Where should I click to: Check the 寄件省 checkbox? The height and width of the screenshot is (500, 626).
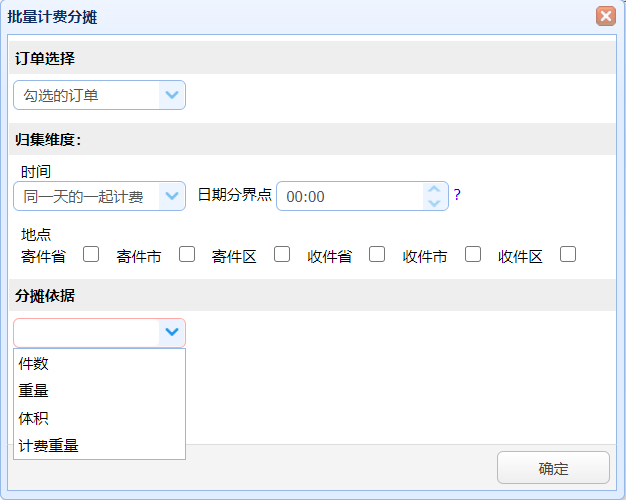pyautogui.click(x=91, y=254)
